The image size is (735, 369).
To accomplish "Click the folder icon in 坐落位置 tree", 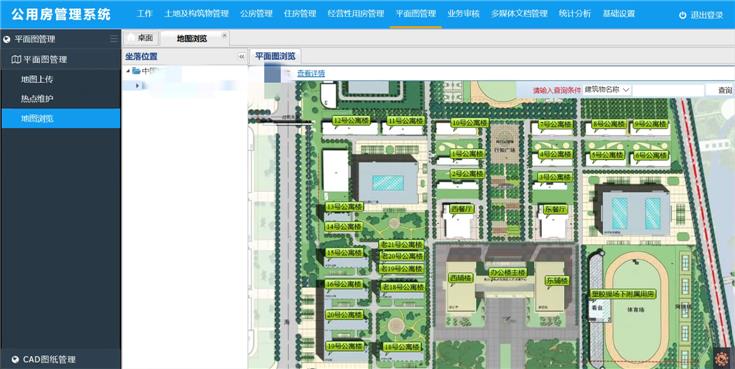I will click(136, 71).
